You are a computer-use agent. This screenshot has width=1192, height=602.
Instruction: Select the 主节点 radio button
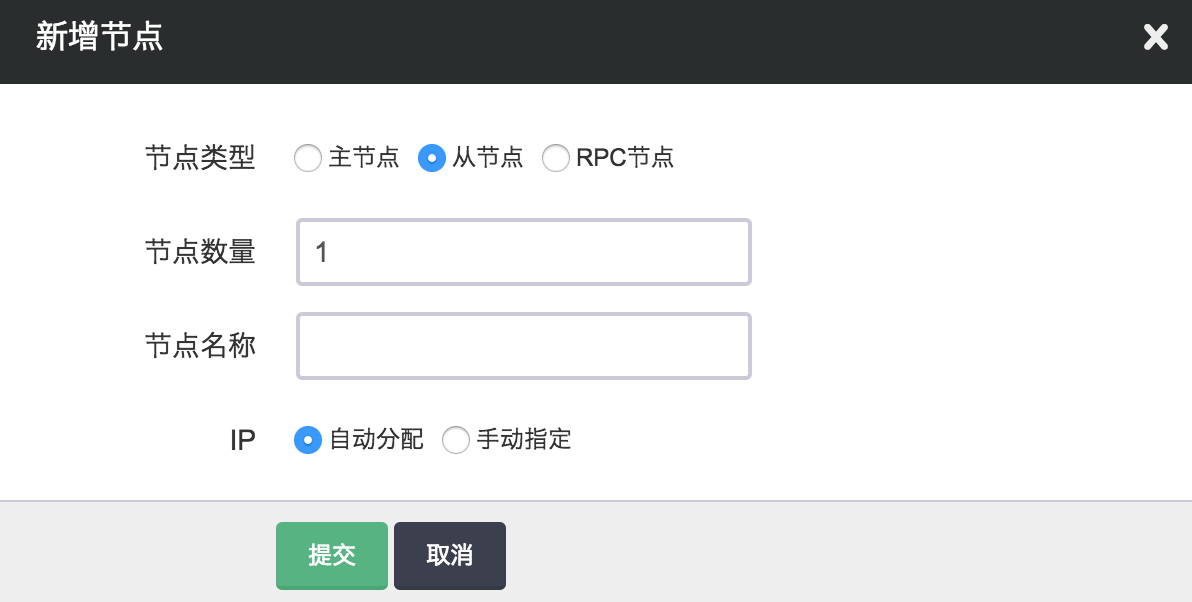coord(308,158)
